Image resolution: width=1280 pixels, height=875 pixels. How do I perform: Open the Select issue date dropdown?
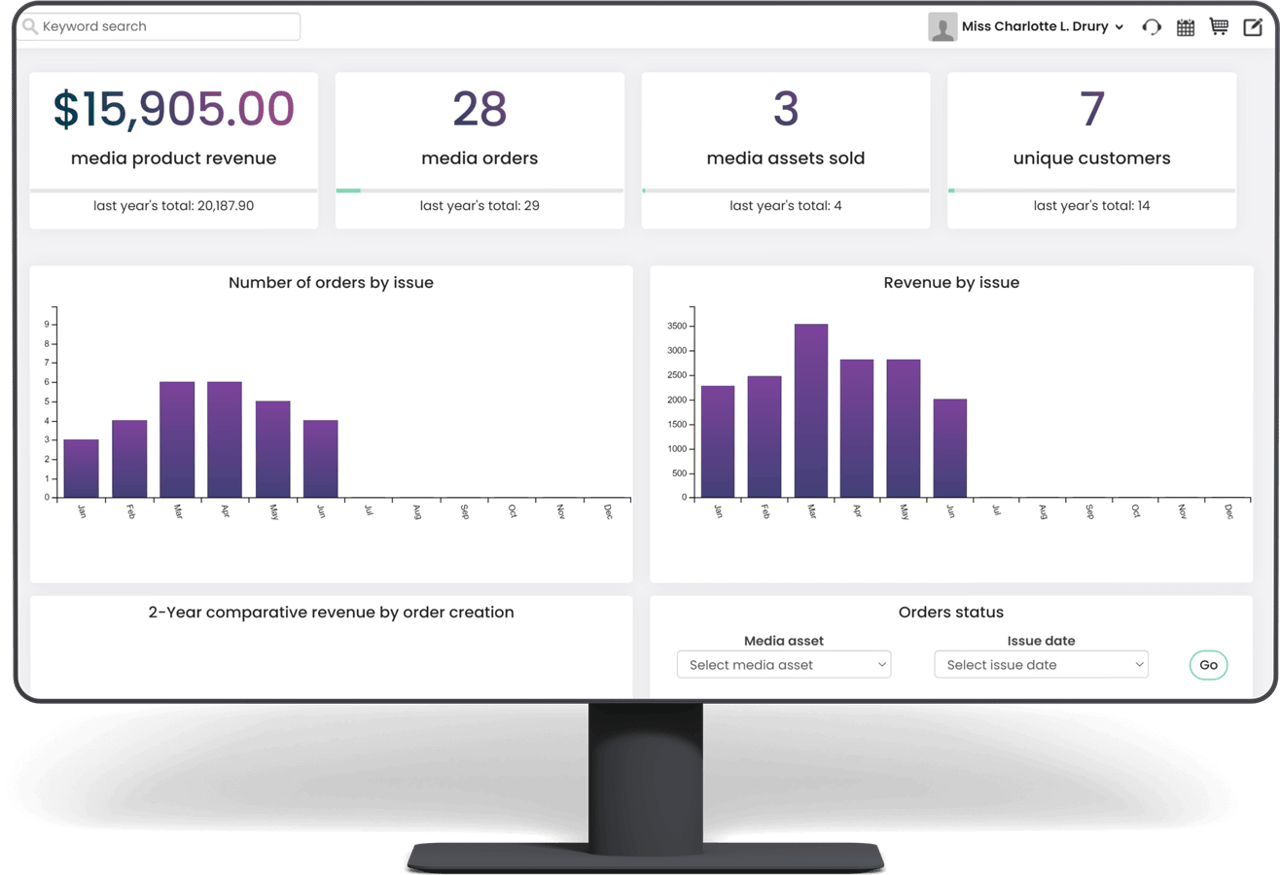pos(1040,664)
